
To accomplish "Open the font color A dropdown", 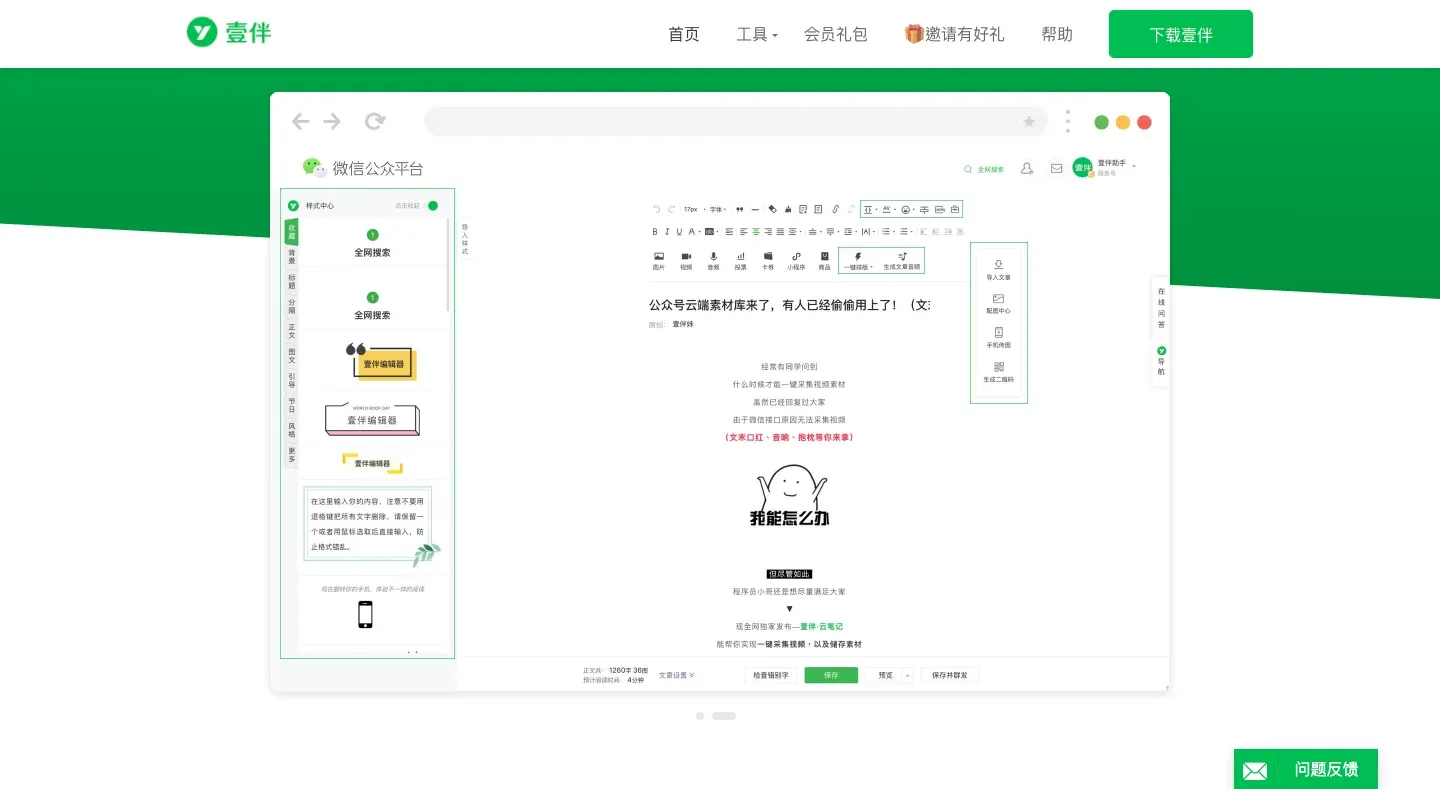I will tap(693, 231).
